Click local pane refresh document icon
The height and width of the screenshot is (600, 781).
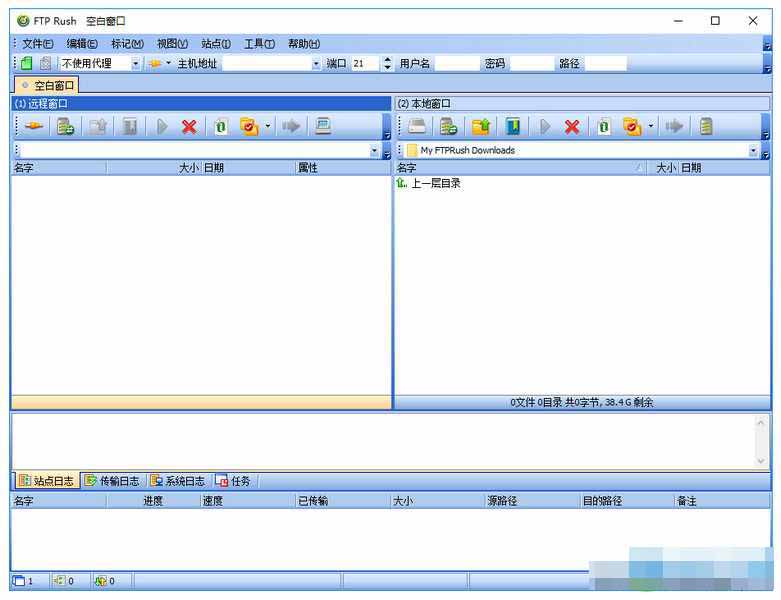pyautogui.click(x=604, y=126)
